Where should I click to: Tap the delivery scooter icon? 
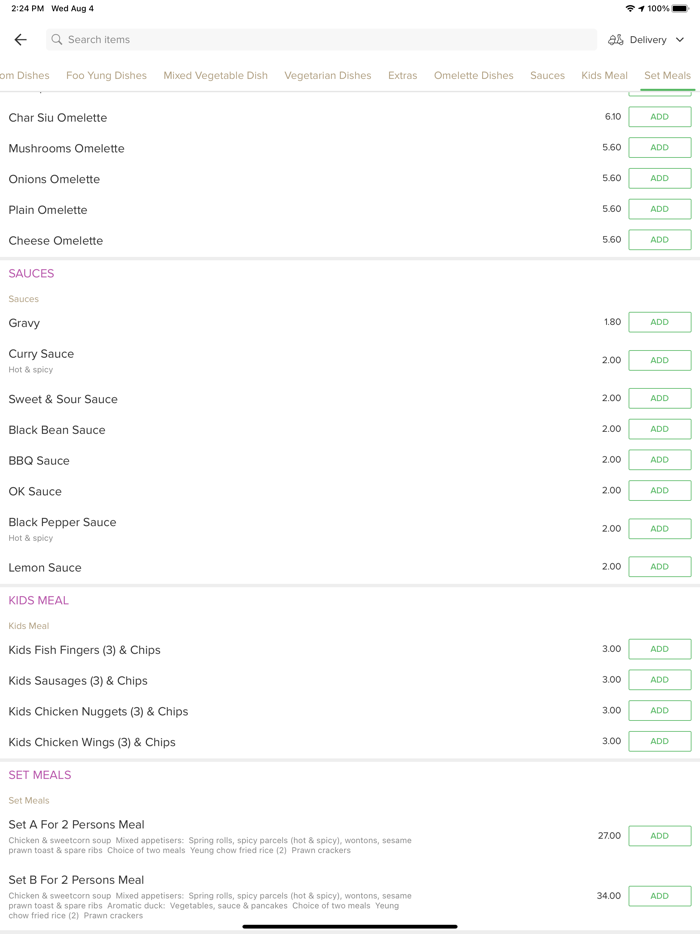616,40
